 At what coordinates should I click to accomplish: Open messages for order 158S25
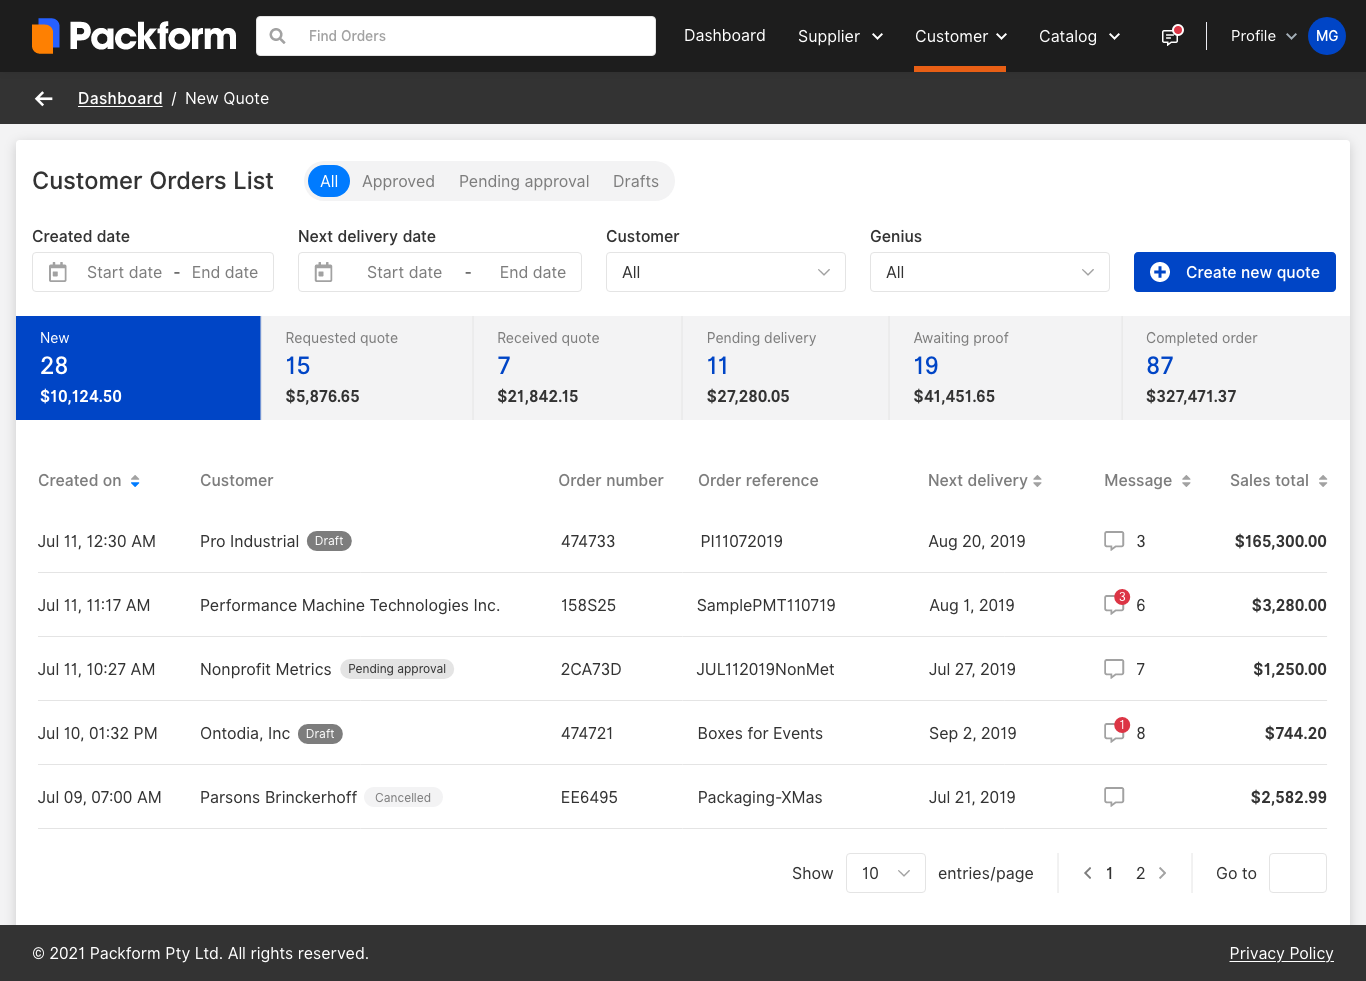(x=1114, y=604)
